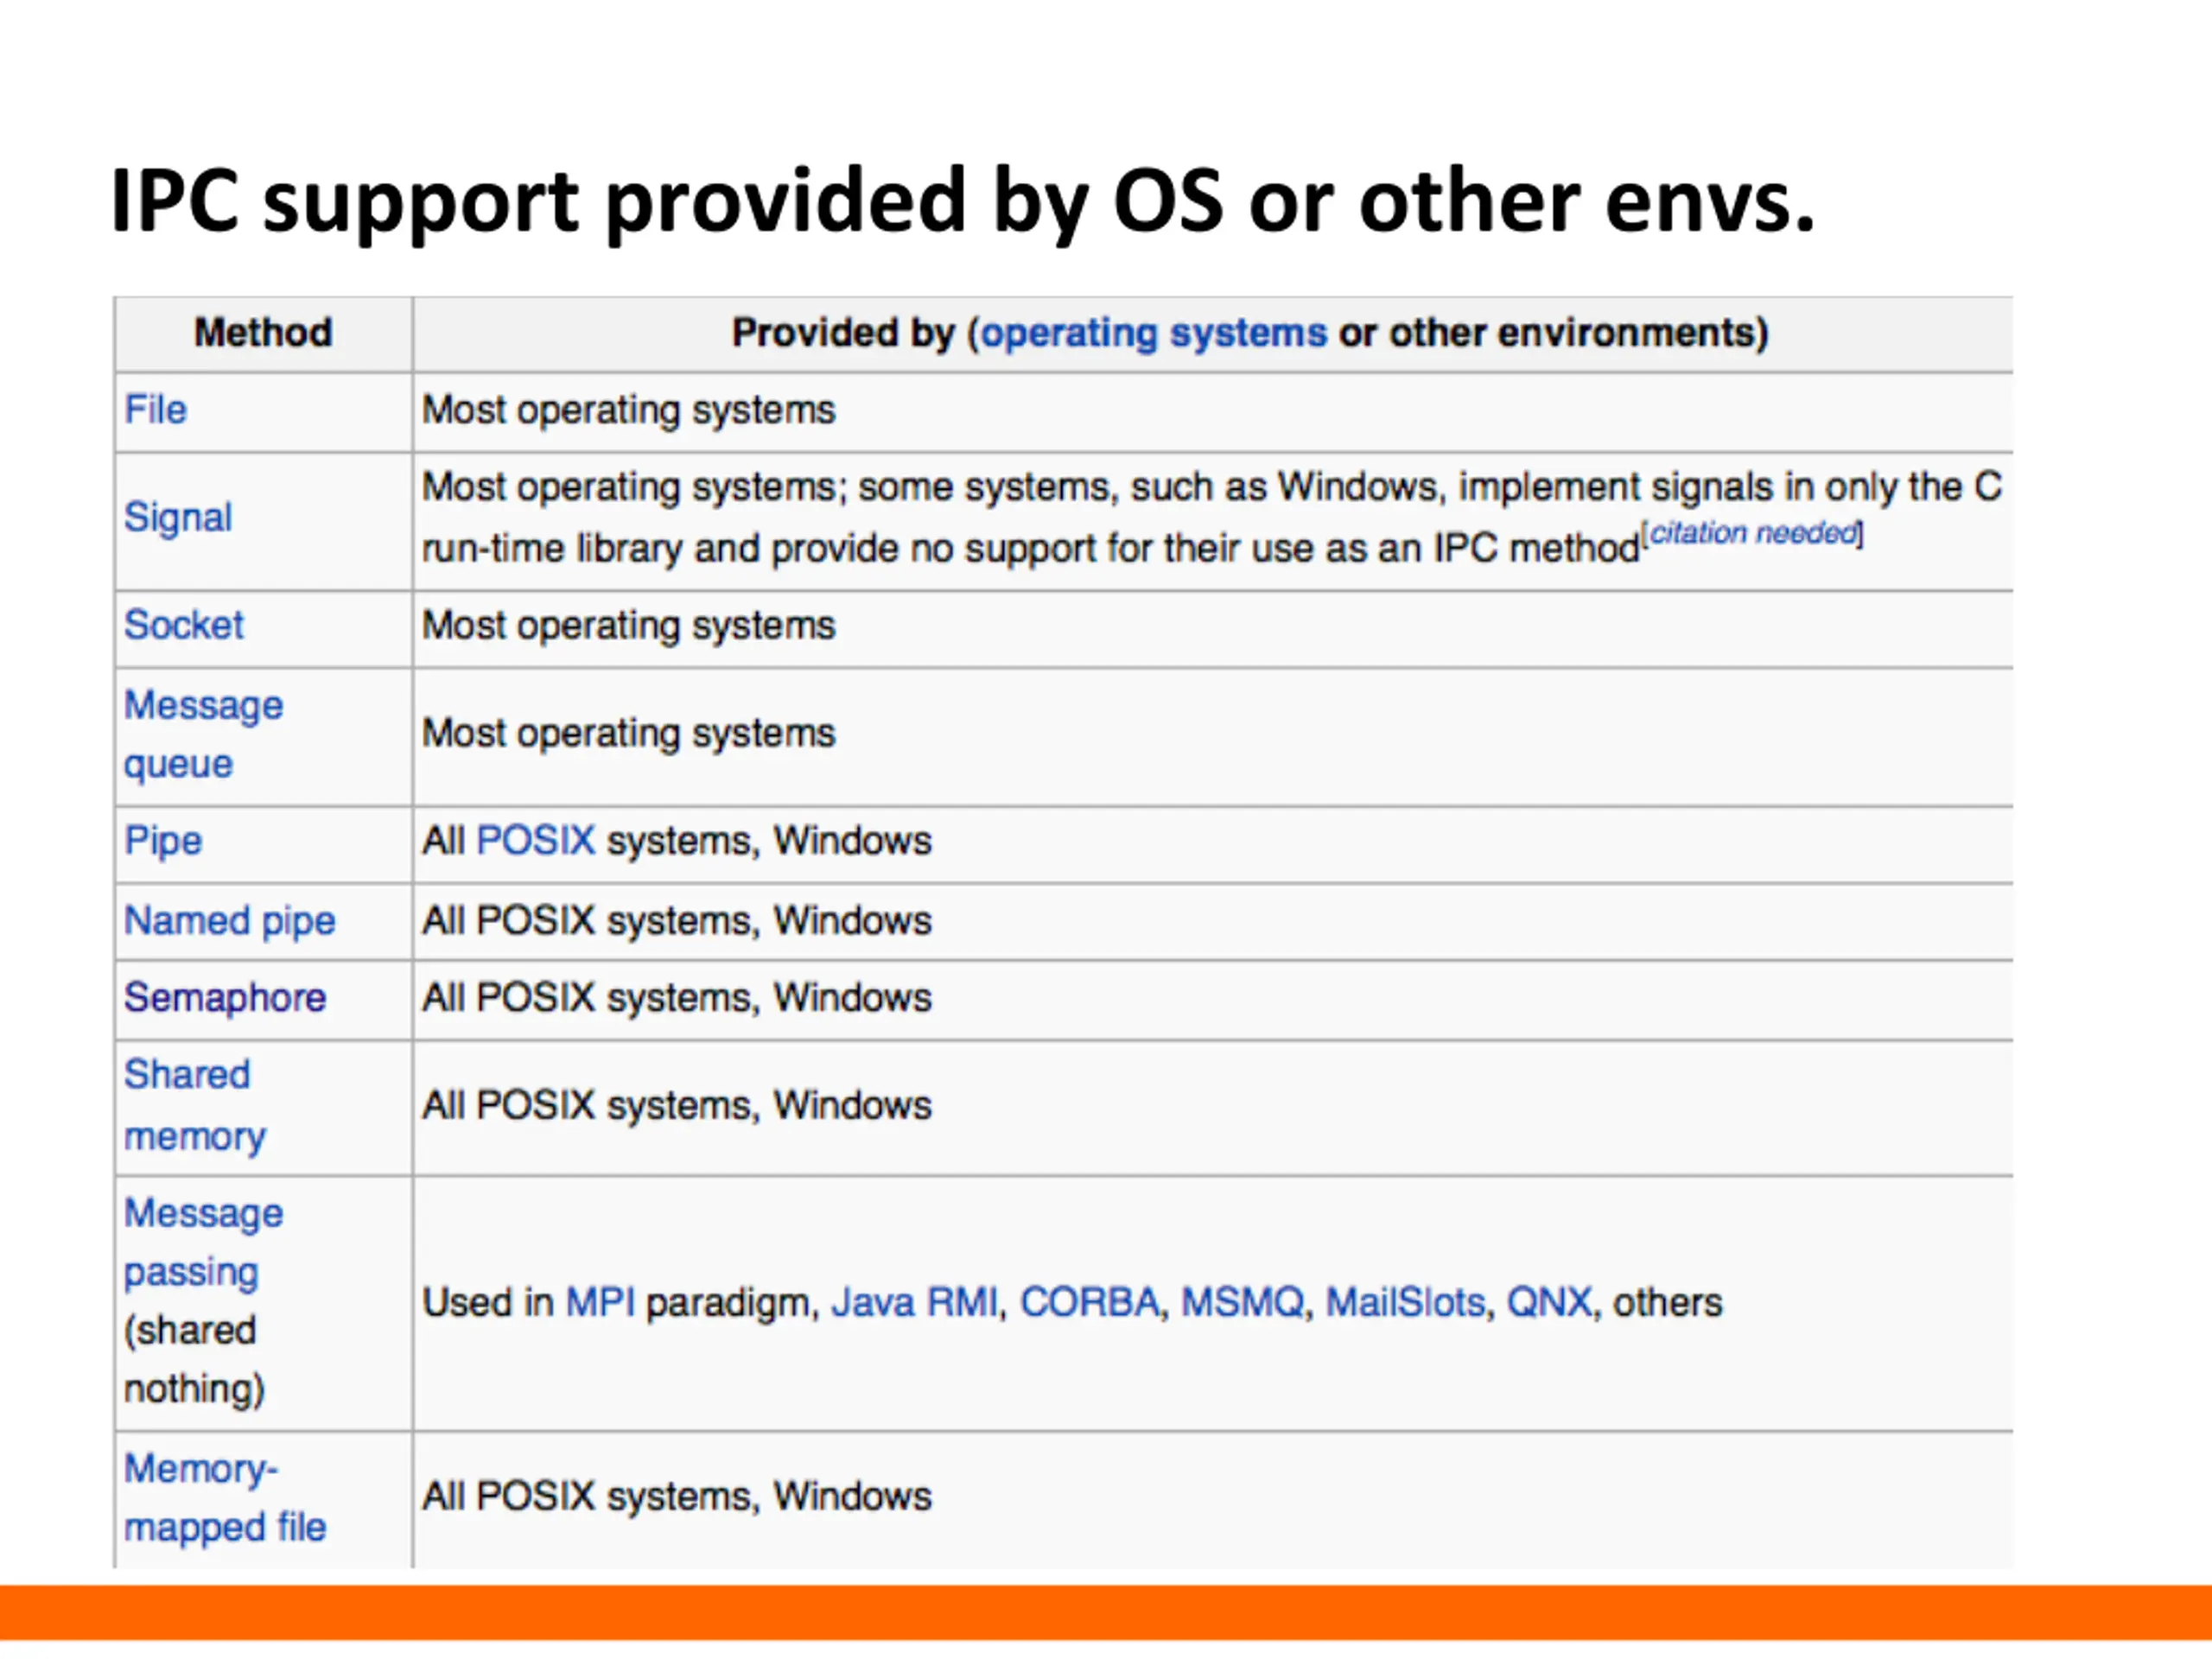Image resolution: width=2212 pixels, height=1659 pixels.
Task: Open the File method link
Action: tap(155, 410)
